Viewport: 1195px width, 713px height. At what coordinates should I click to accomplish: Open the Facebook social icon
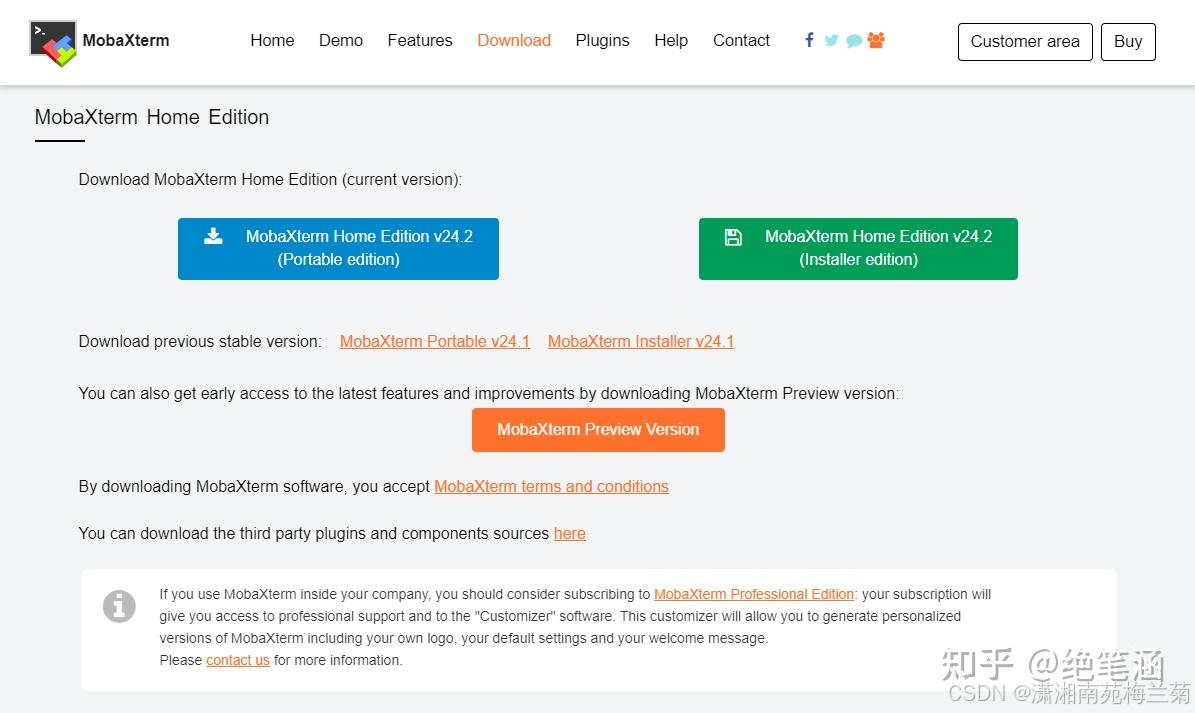(809, 40)
